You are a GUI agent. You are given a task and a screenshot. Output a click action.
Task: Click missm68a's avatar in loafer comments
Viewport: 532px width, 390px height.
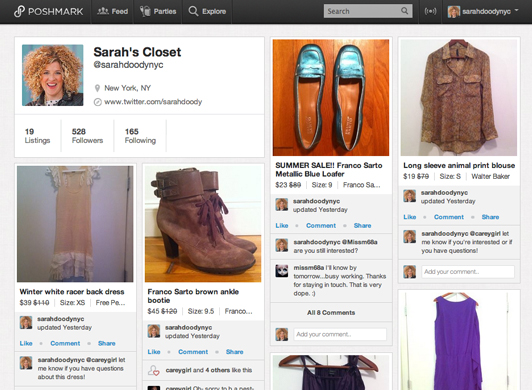point(282,271)
